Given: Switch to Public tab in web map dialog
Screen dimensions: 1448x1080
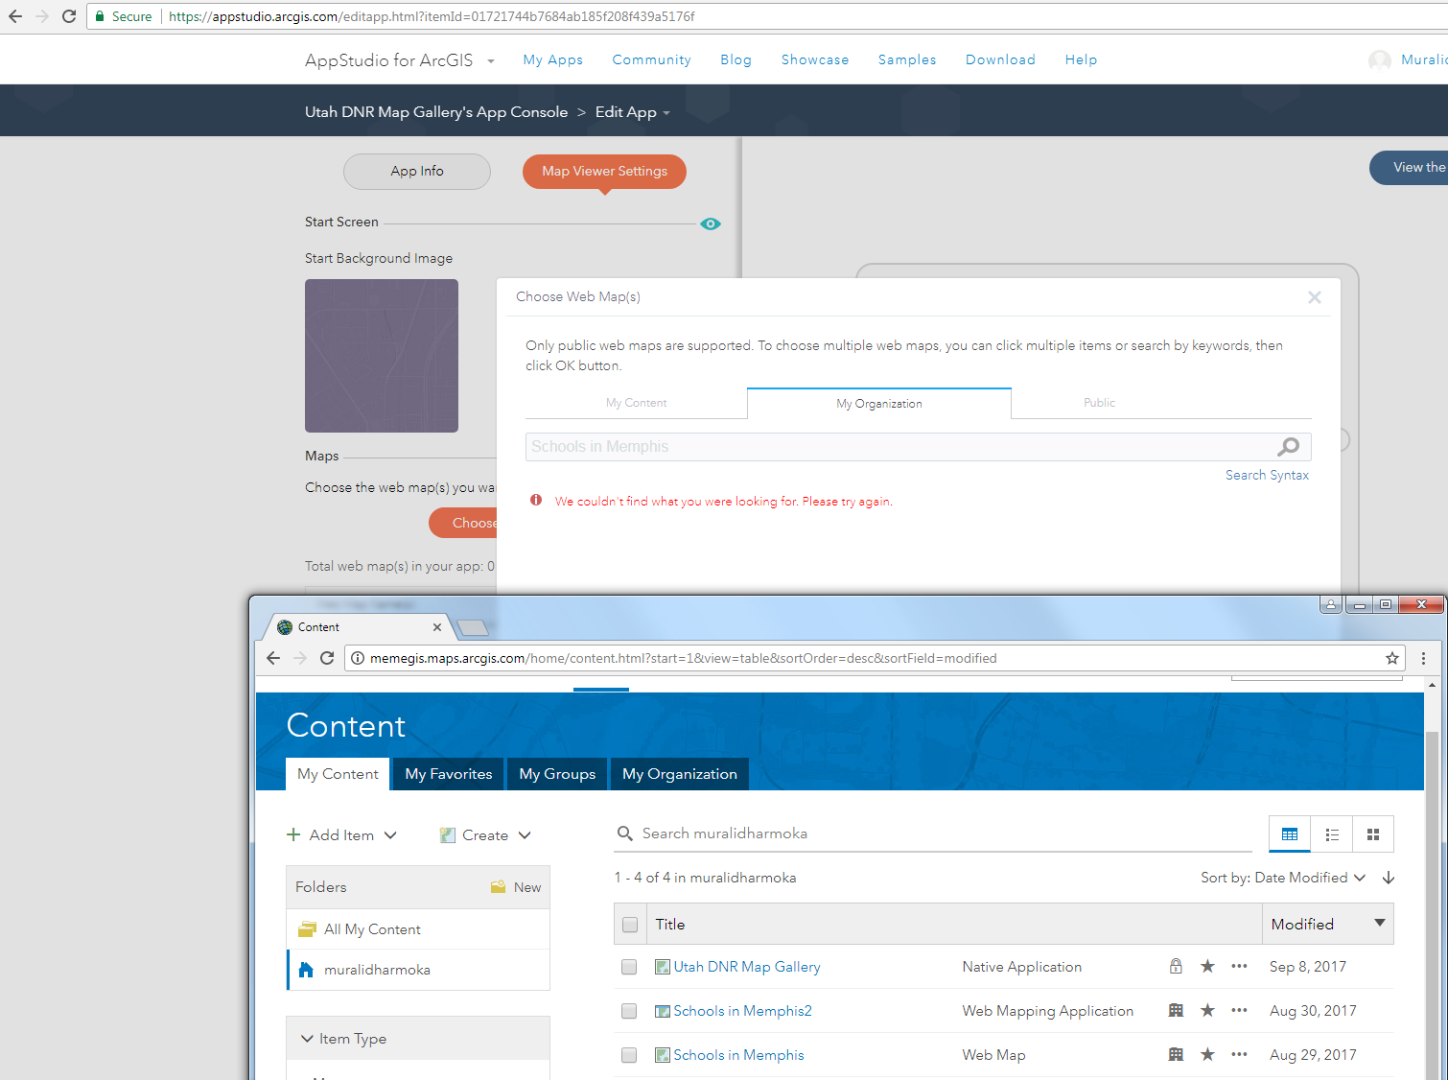Looking at the screenshot, I should click(1099, 403).
